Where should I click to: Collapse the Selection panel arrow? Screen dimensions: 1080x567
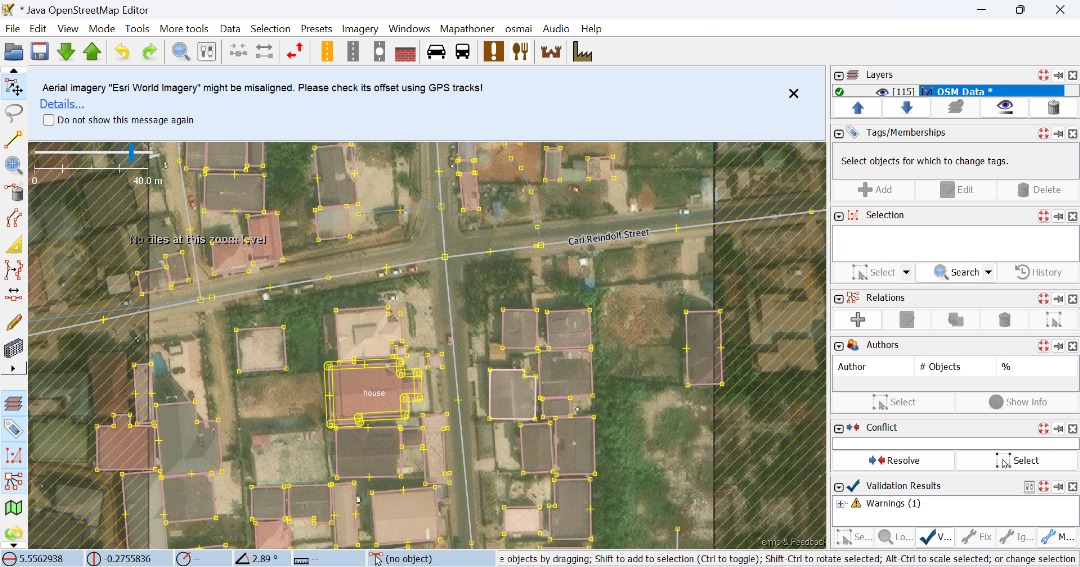coord(838,216)
